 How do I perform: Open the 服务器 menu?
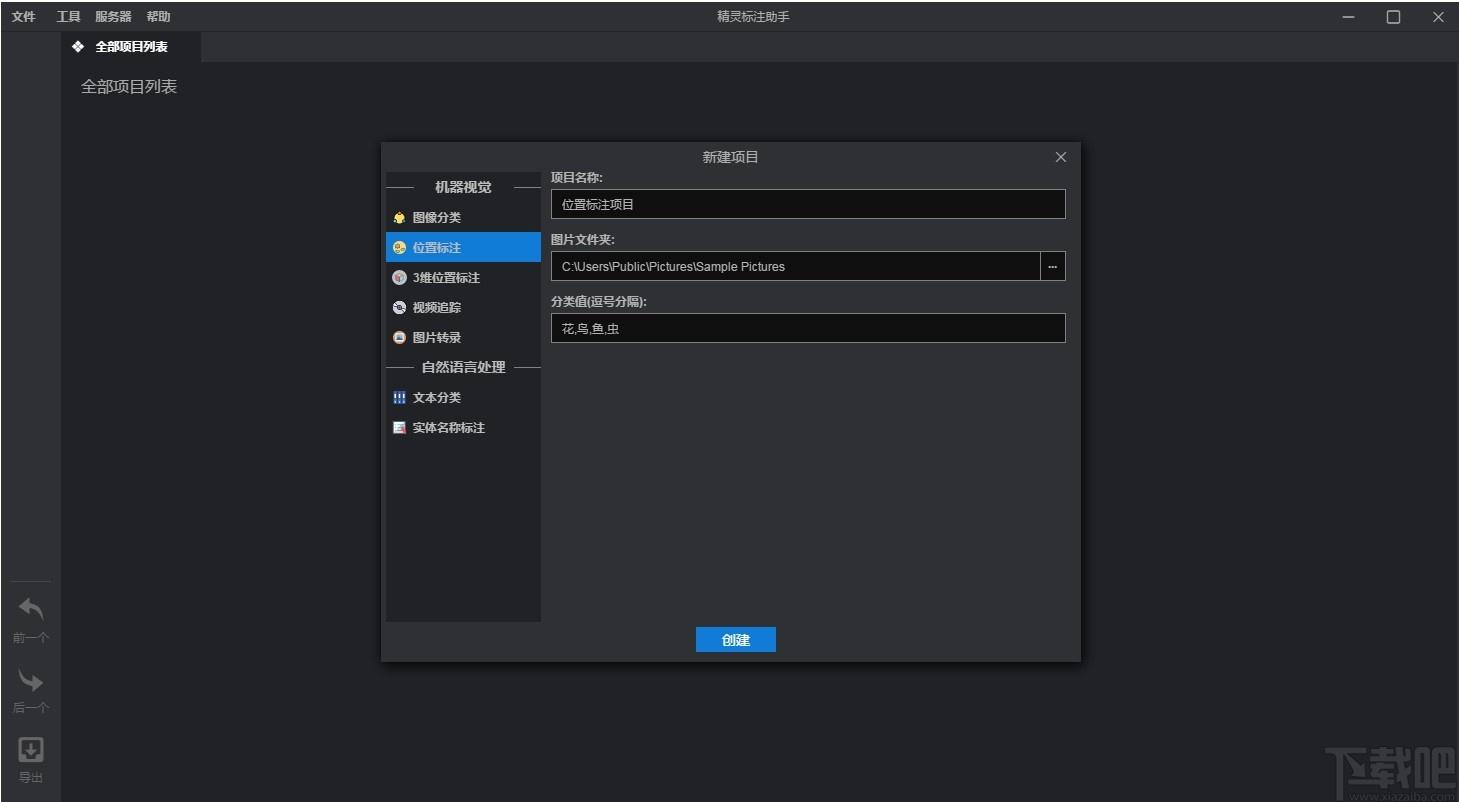coord(113,17)
